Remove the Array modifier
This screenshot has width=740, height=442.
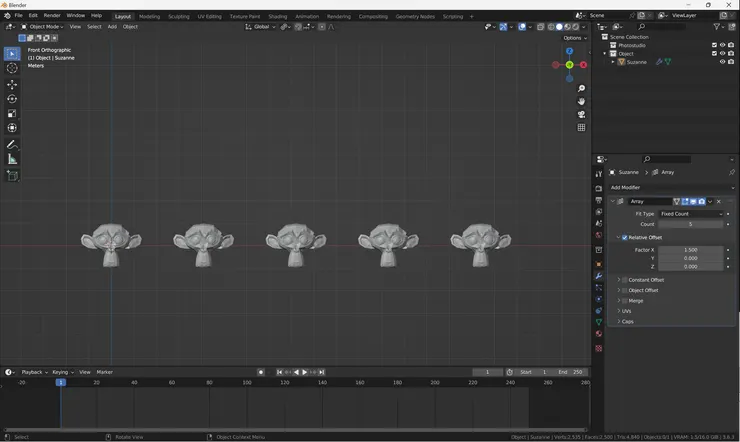coord(719,201)
